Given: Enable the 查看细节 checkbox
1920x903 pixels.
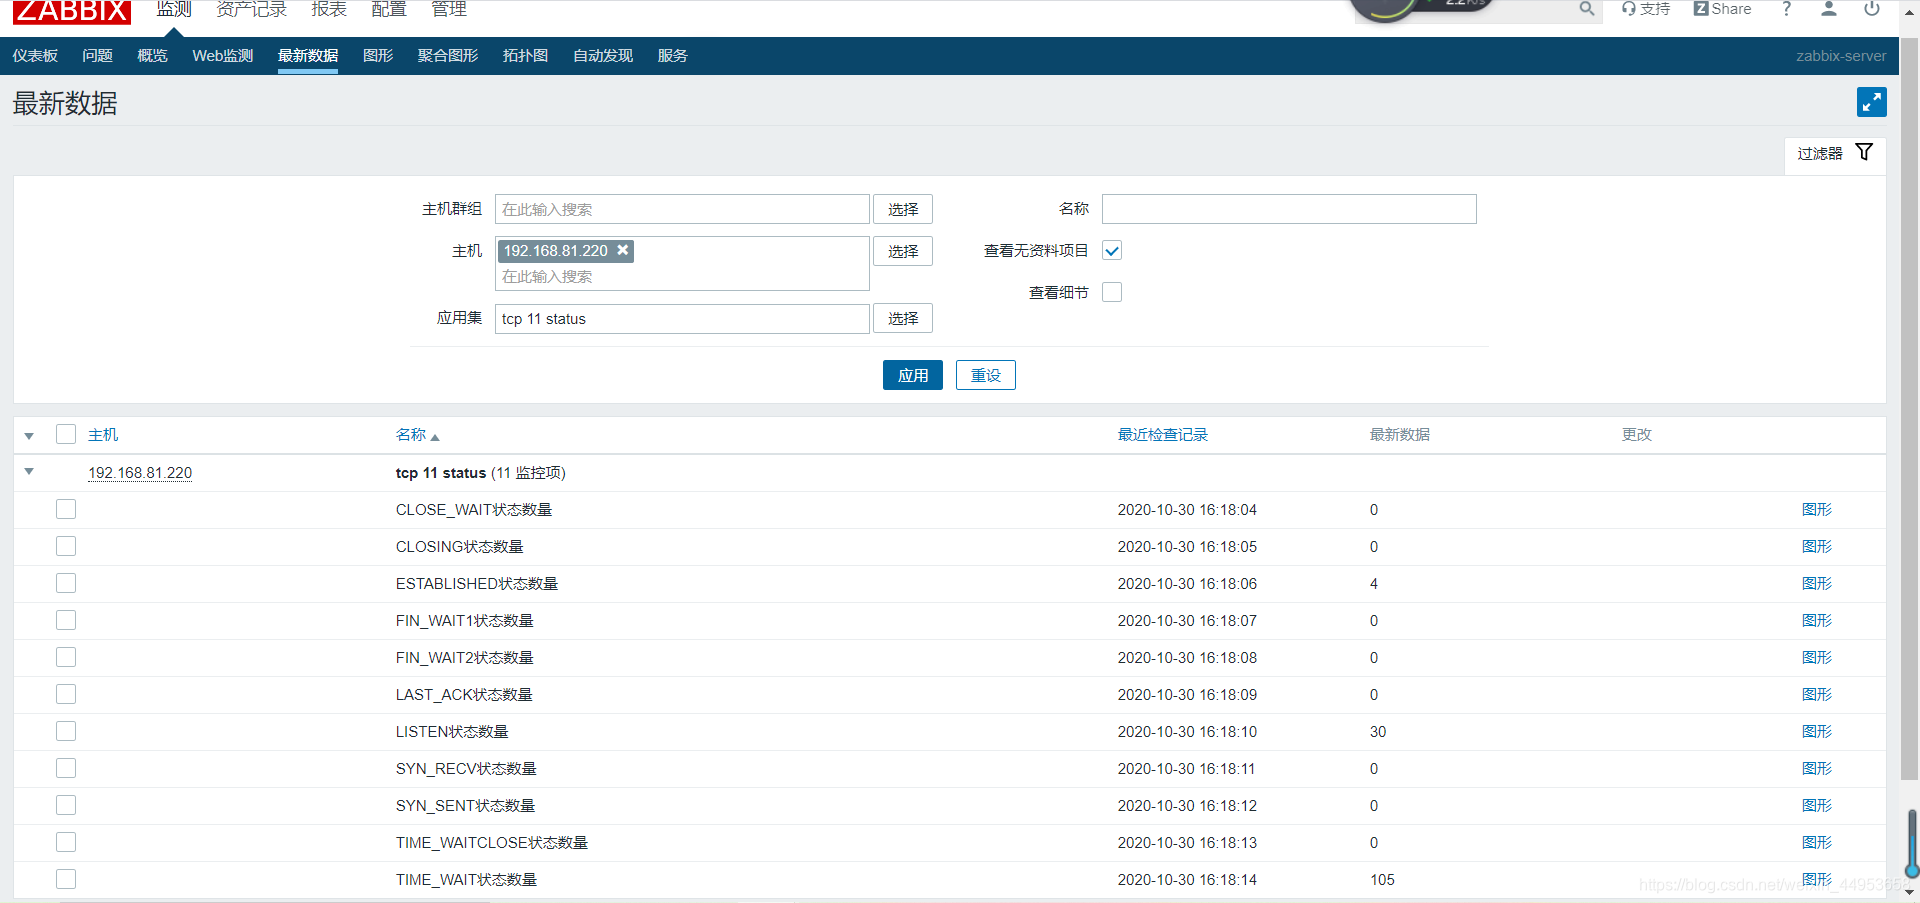Looking at the screenshot, I should (1112, 292).
